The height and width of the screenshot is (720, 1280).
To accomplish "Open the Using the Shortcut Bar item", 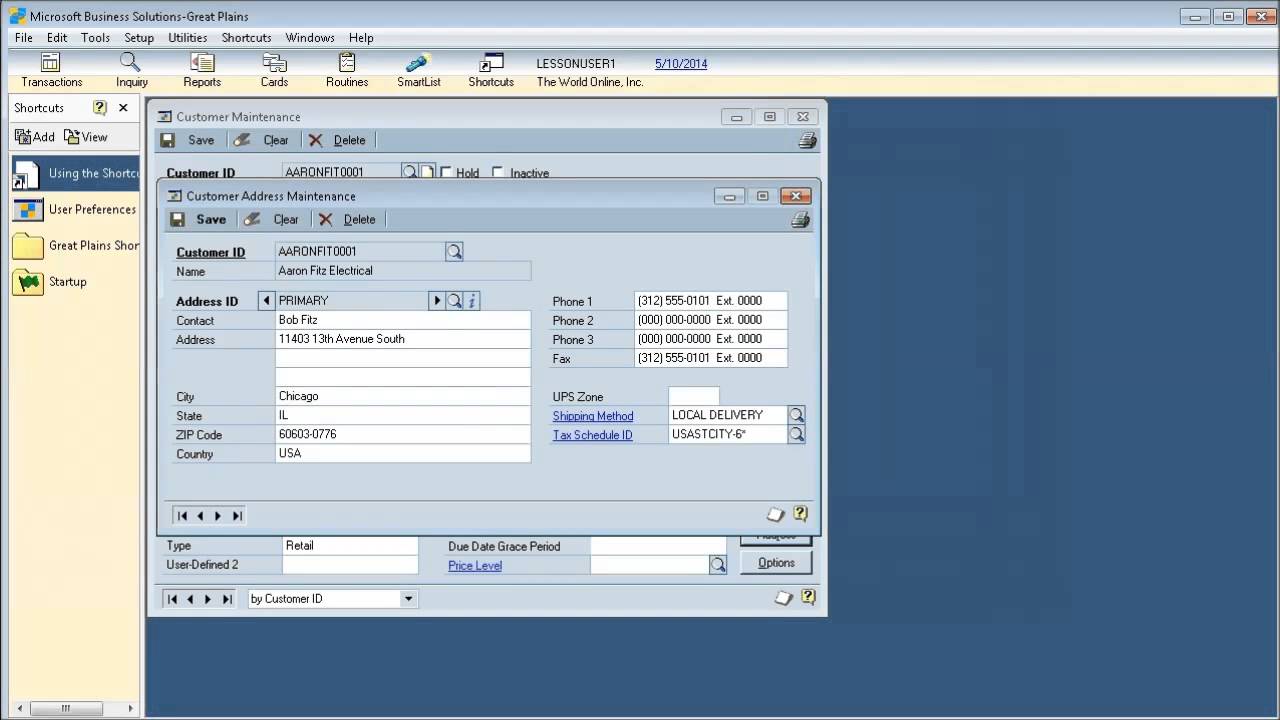I will pyautogui.click(x=75, y=173).
